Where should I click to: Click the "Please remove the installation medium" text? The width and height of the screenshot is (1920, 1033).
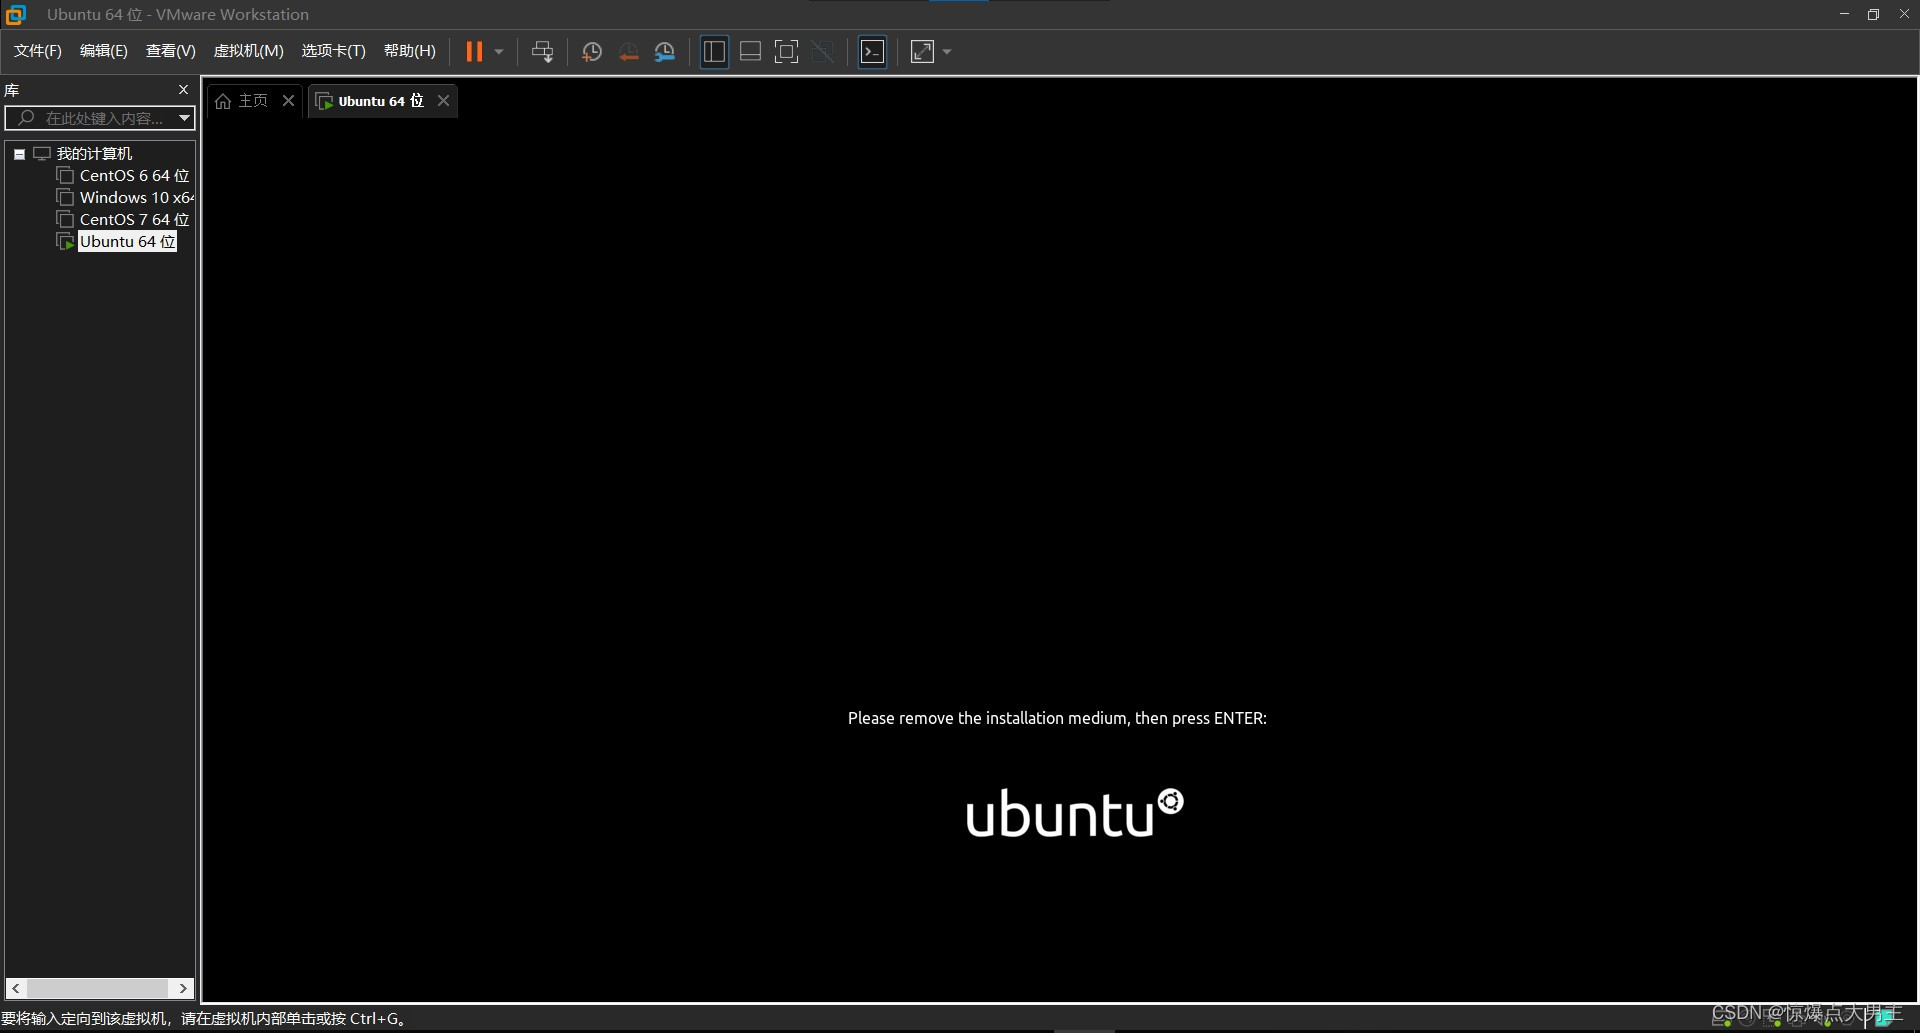point(1057,718)
